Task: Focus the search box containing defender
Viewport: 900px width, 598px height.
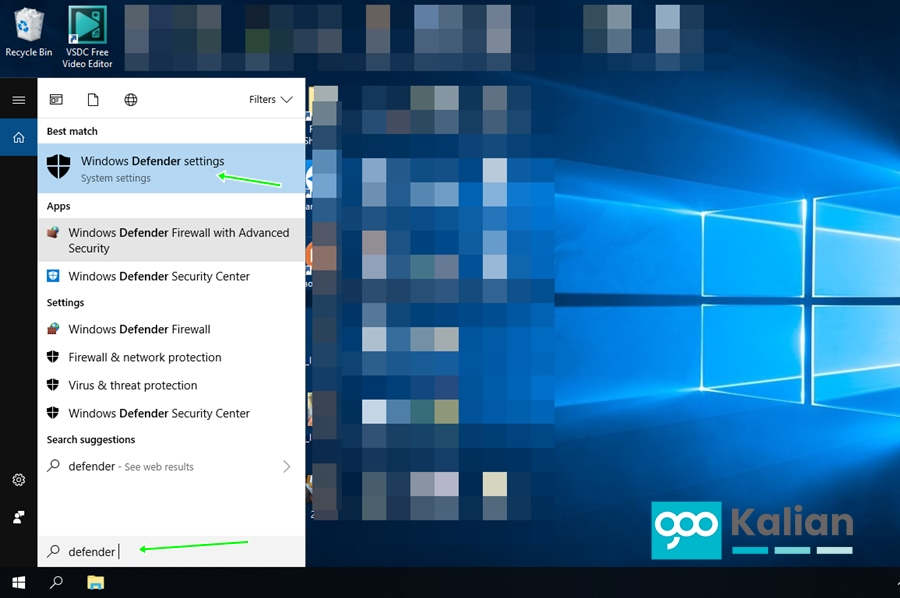Action: (x=171, y=552)
